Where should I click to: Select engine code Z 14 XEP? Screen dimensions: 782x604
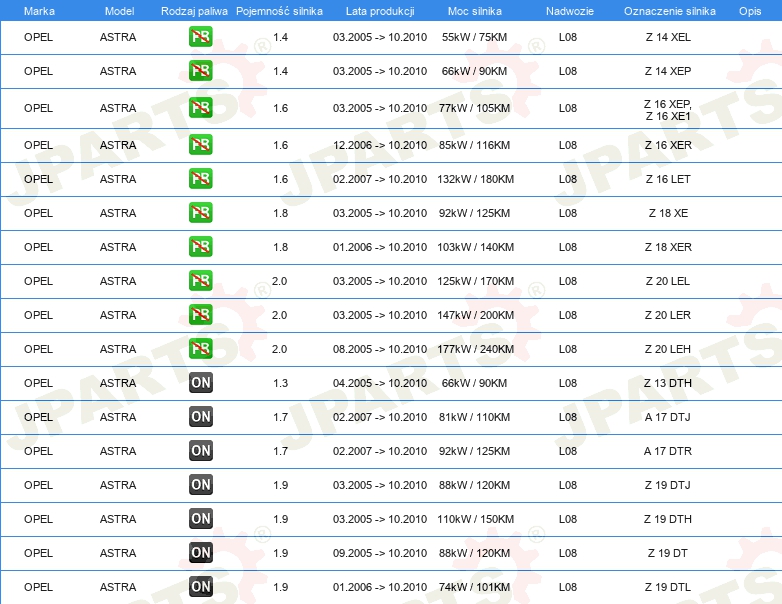668,71
